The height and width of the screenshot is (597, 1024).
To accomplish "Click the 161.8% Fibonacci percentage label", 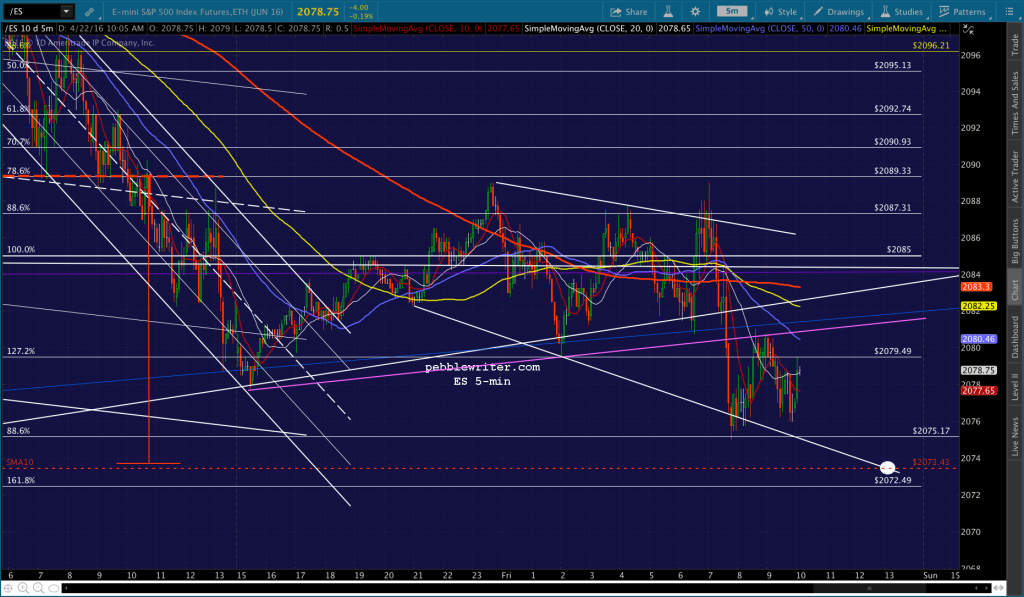I will click(21, 480).
